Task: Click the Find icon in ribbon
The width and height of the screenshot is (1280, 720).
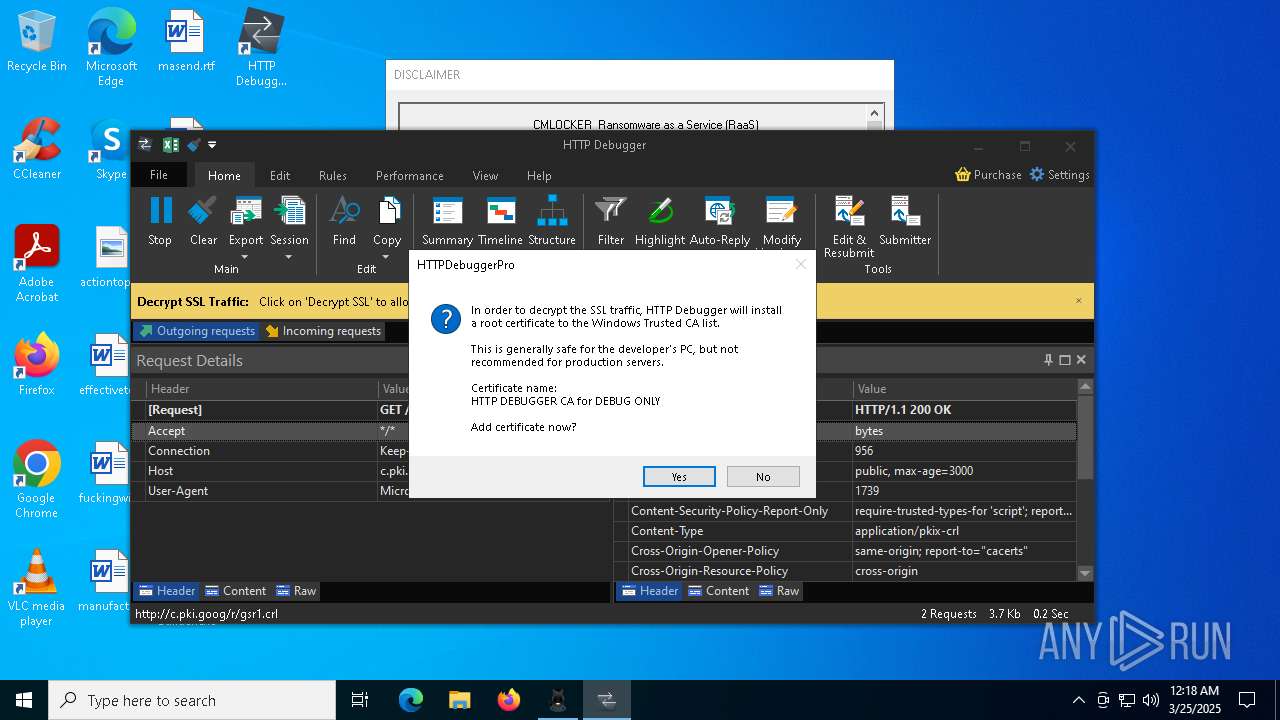Action: click(344, 211)
